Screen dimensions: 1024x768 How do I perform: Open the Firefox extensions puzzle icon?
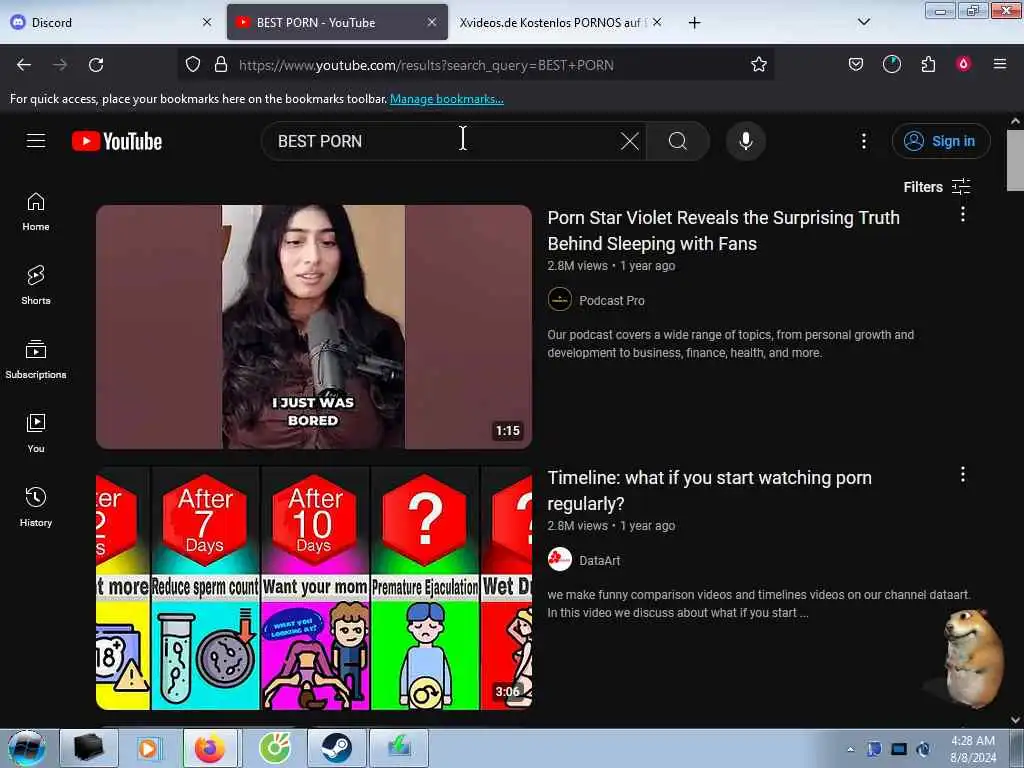928,65
